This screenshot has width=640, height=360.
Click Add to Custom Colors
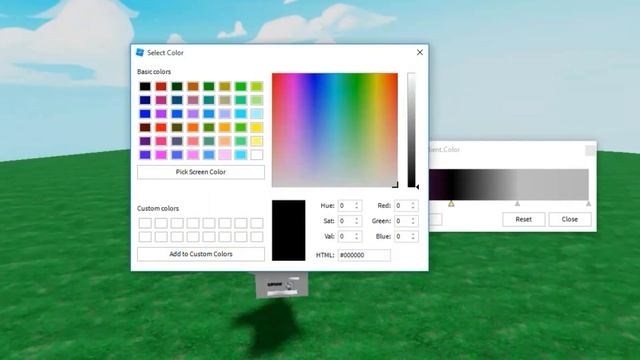tap(201, 254)
